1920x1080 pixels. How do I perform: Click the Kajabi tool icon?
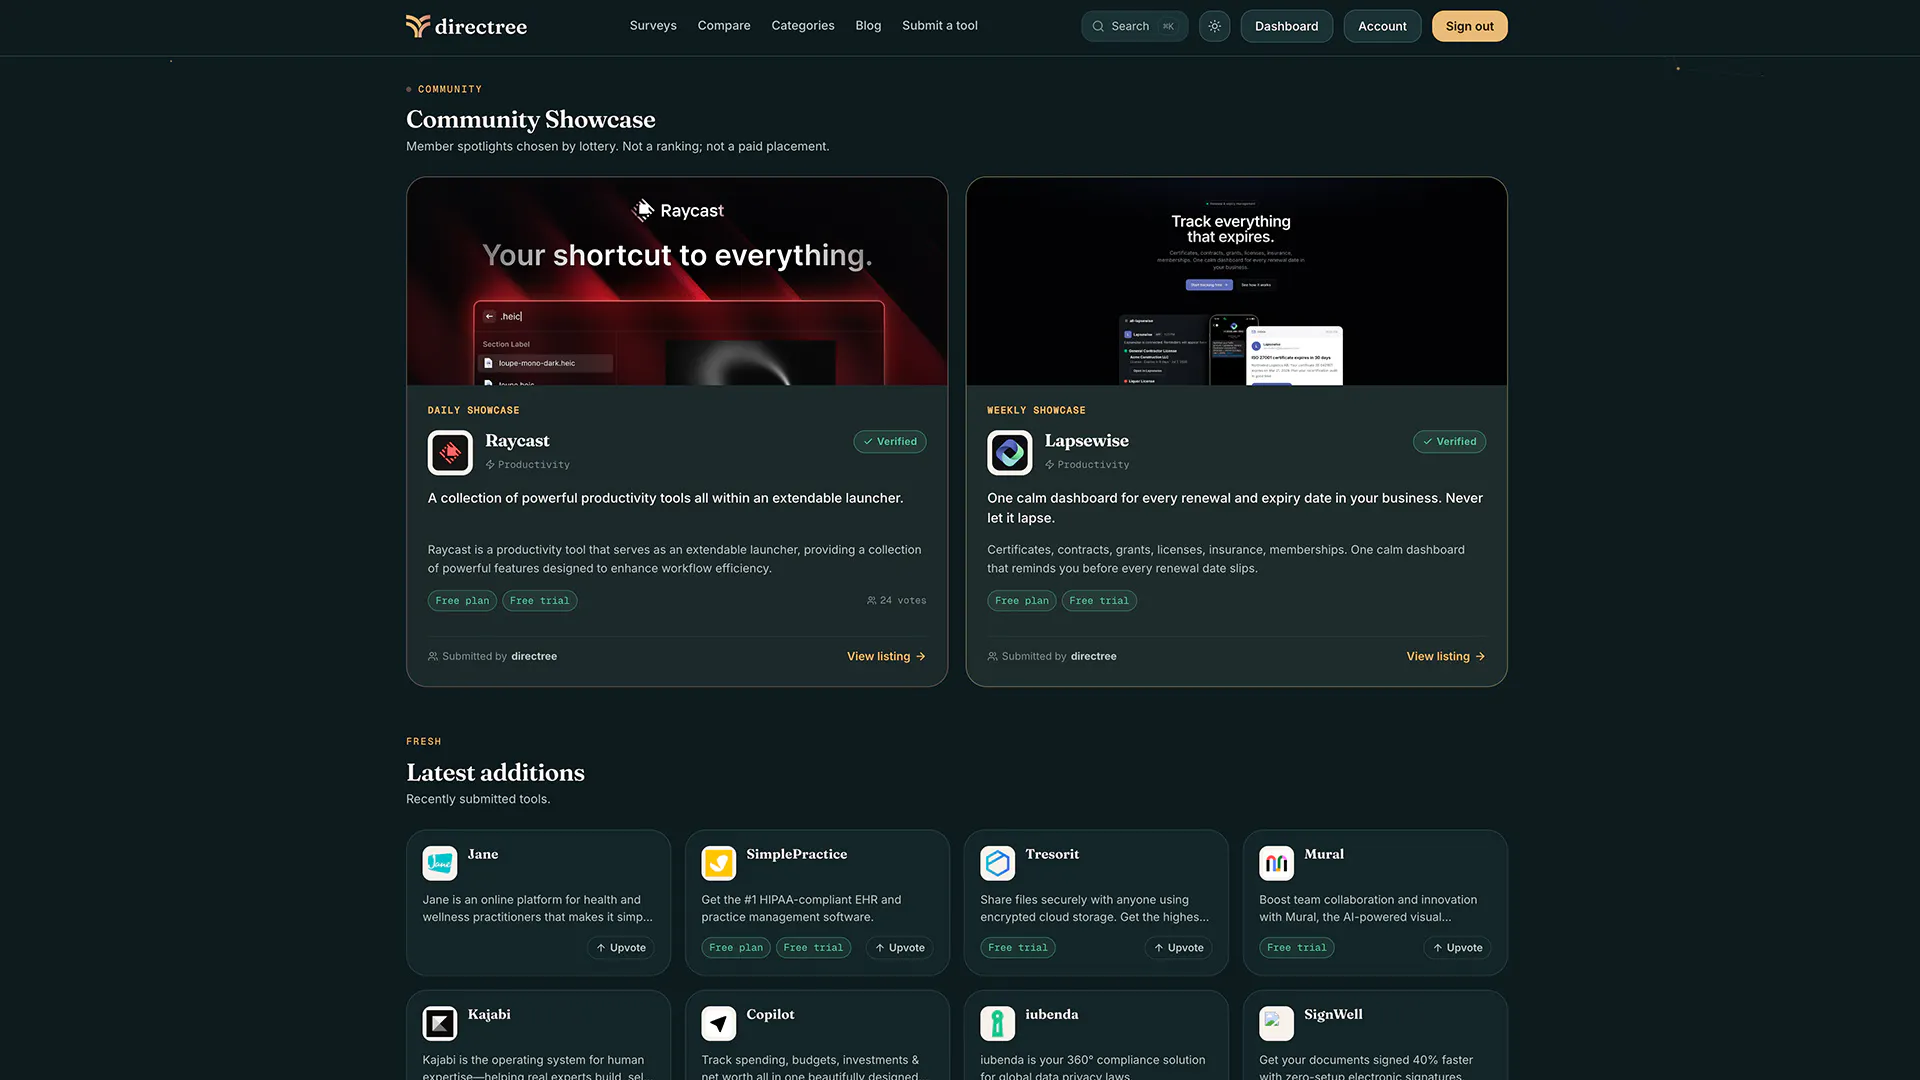(x=440, y=1023)
